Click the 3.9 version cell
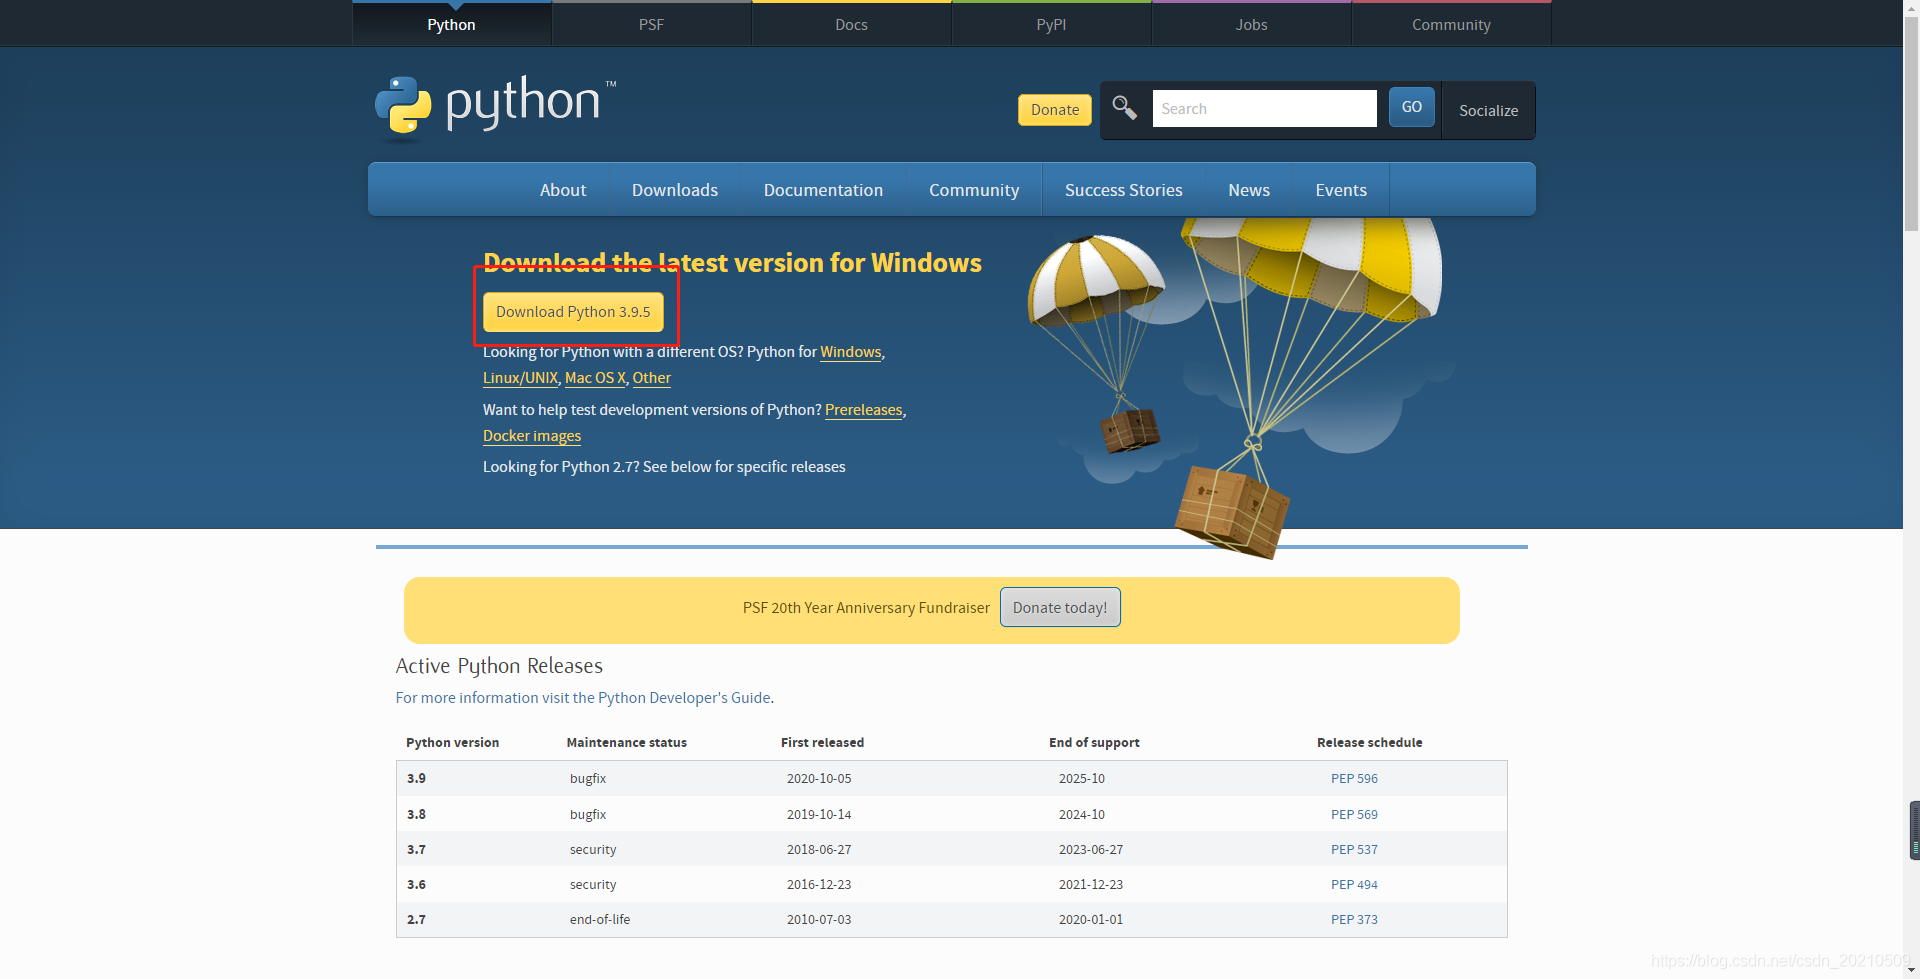 [416, 779]
